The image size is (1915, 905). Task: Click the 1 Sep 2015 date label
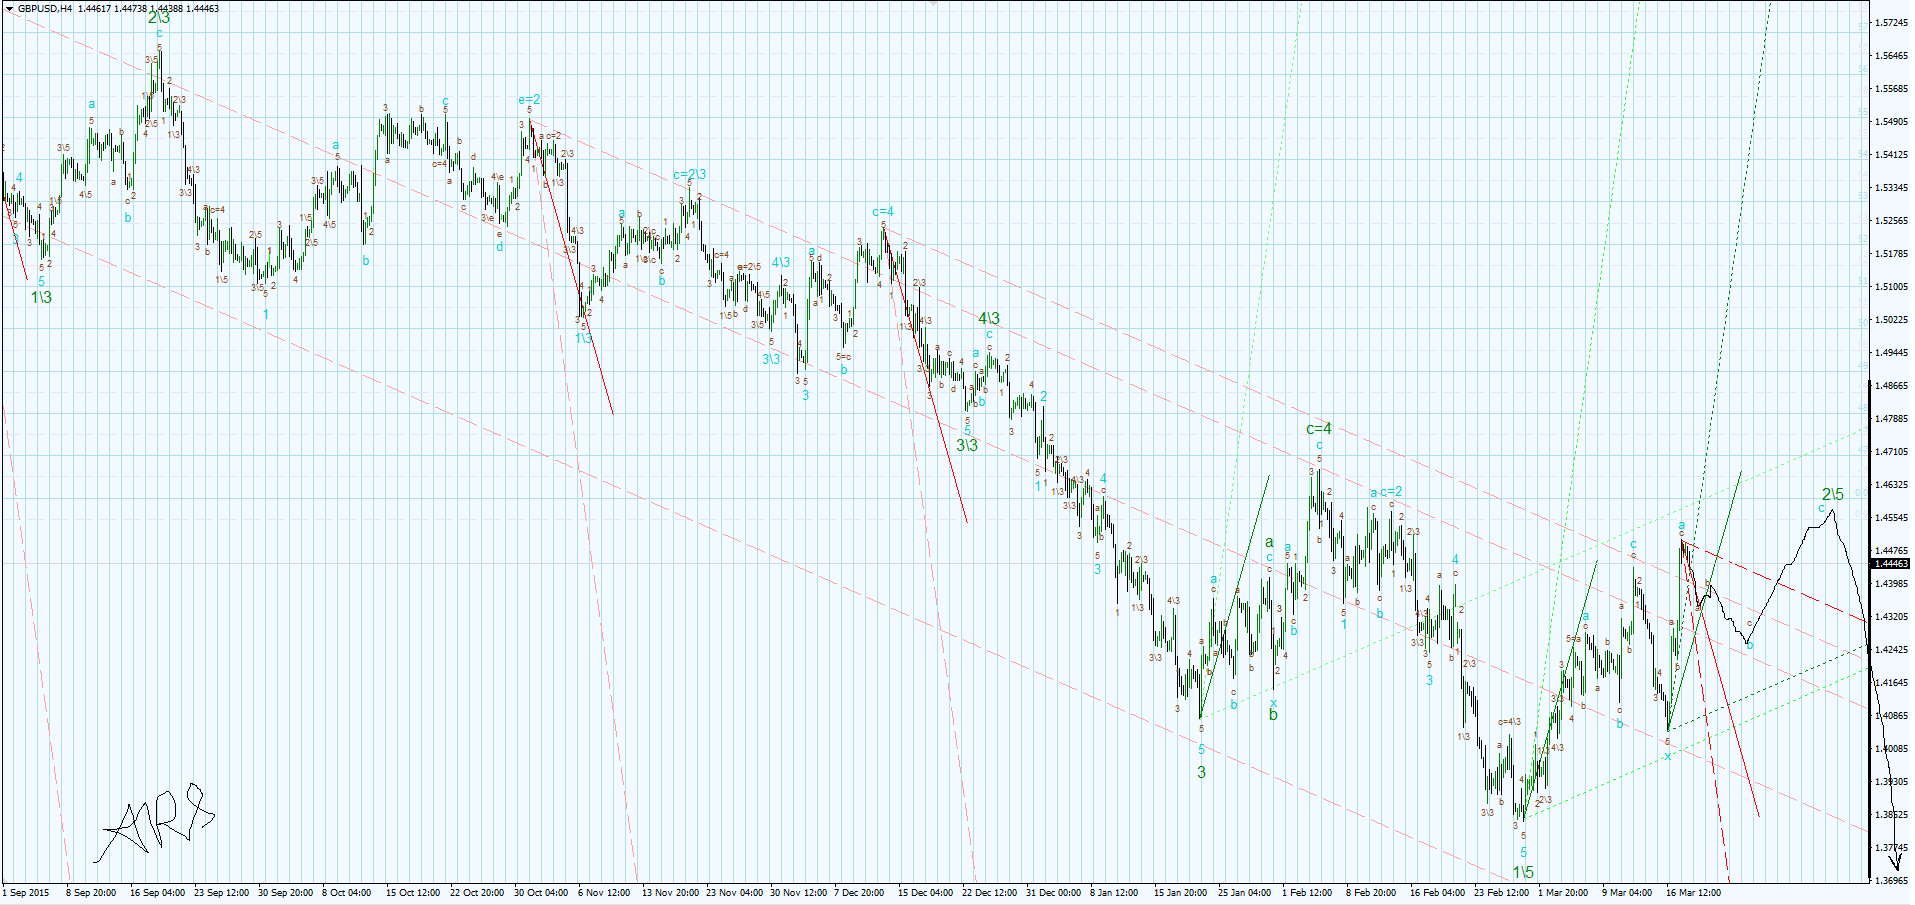27,892
